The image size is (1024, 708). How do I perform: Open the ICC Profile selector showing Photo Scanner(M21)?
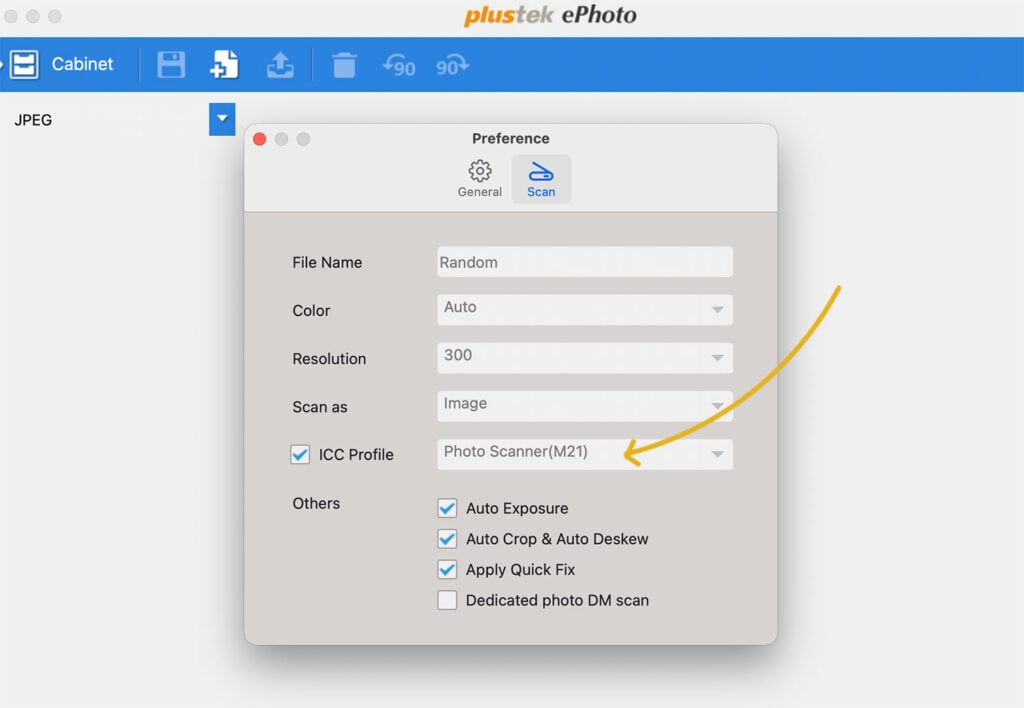click(x=584, y=454)
